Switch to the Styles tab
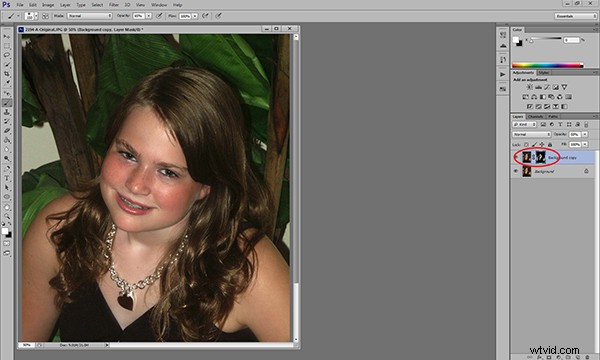Viewport: 600px width, 360px height. 543,73
